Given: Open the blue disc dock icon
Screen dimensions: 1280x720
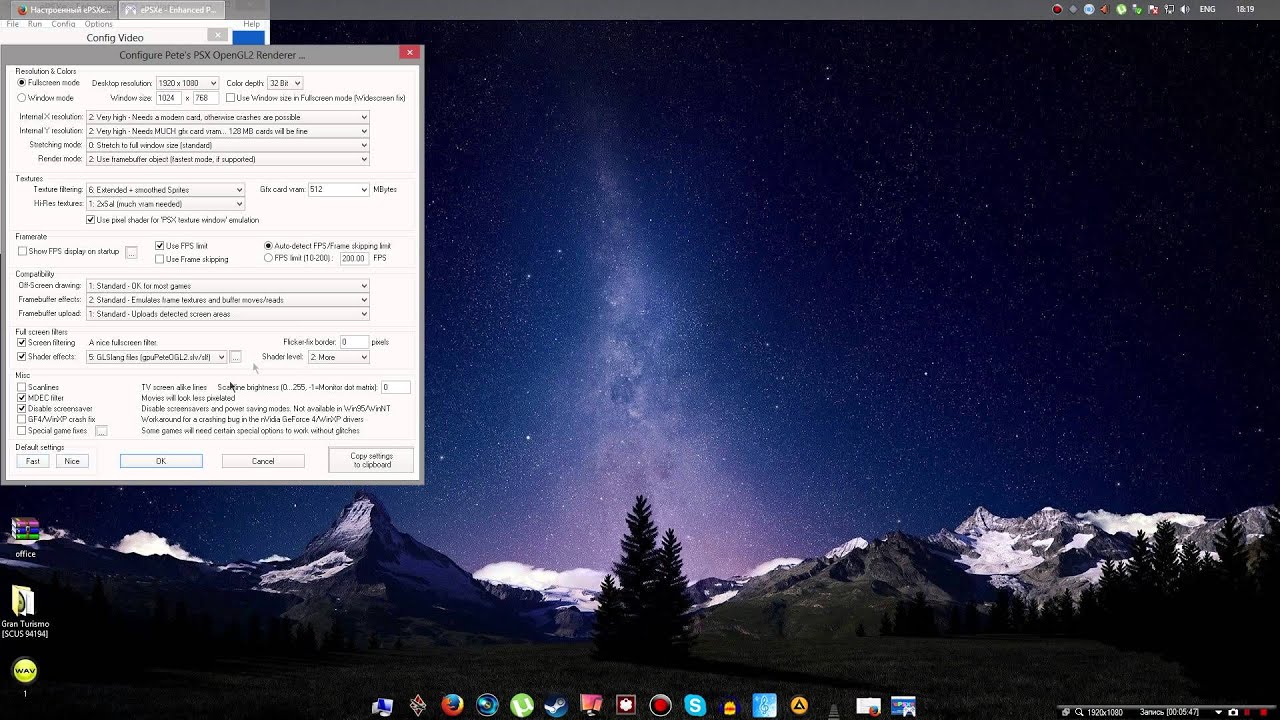Looking at the screenshot, I should [487, 705].
